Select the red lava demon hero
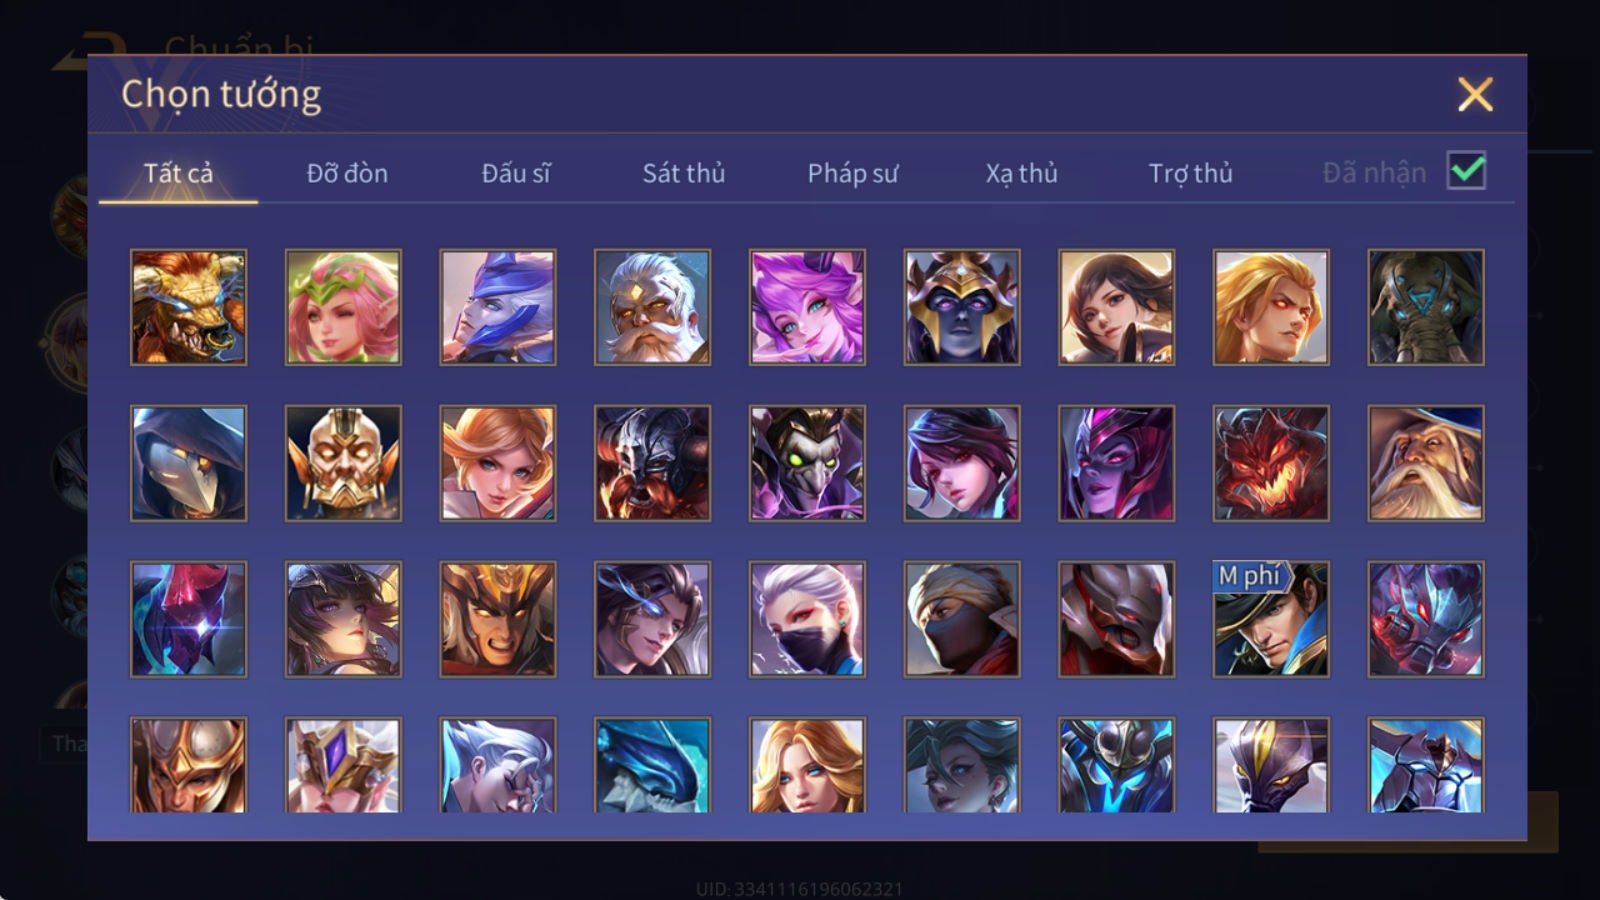This screenshot has height=900, width=1600. point(1271,463)
